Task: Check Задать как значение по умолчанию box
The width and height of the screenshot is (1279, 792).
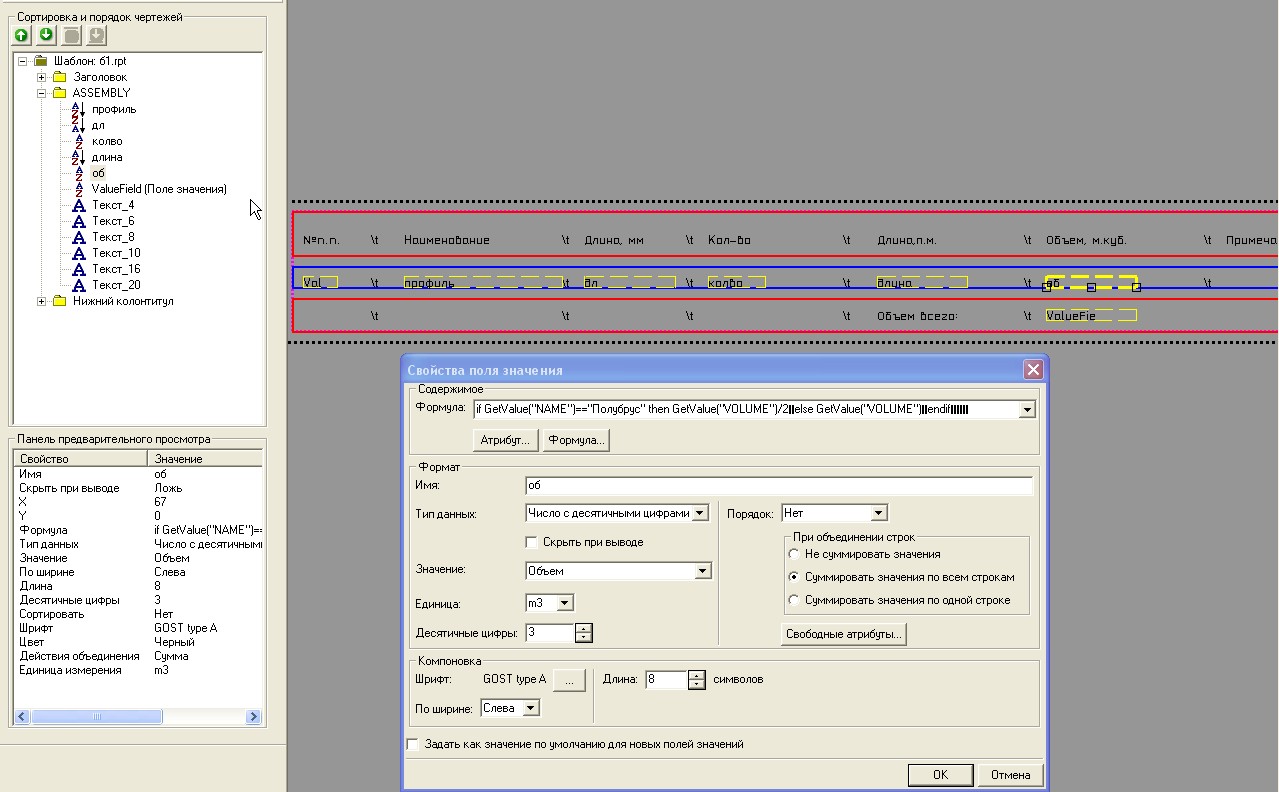Action: [x=413, y=744]
